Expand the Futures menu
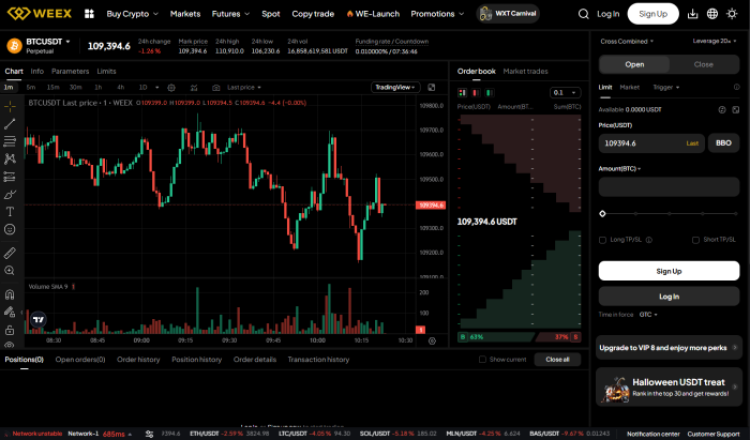Viewport: 750px width, 440px height. [x=231, y=14]
